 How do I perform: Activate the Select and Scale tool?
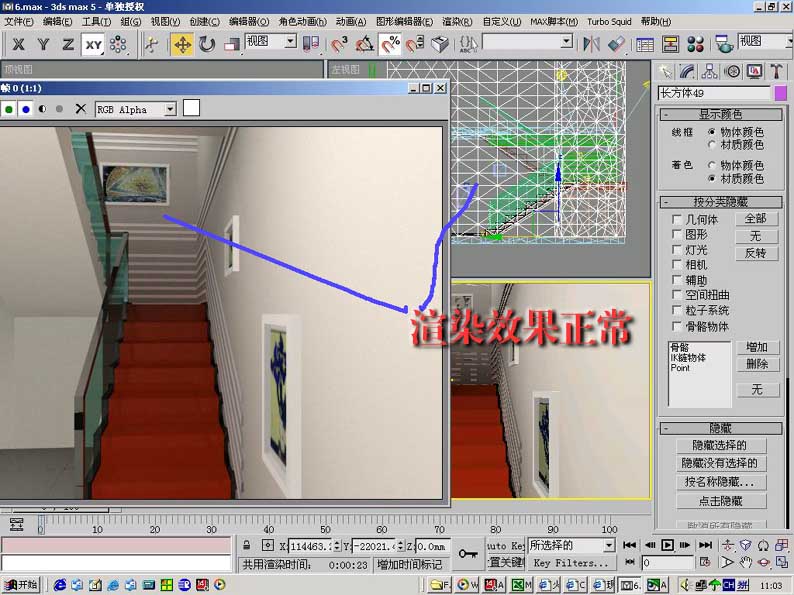pyautogui.click(x=231, y=45)
